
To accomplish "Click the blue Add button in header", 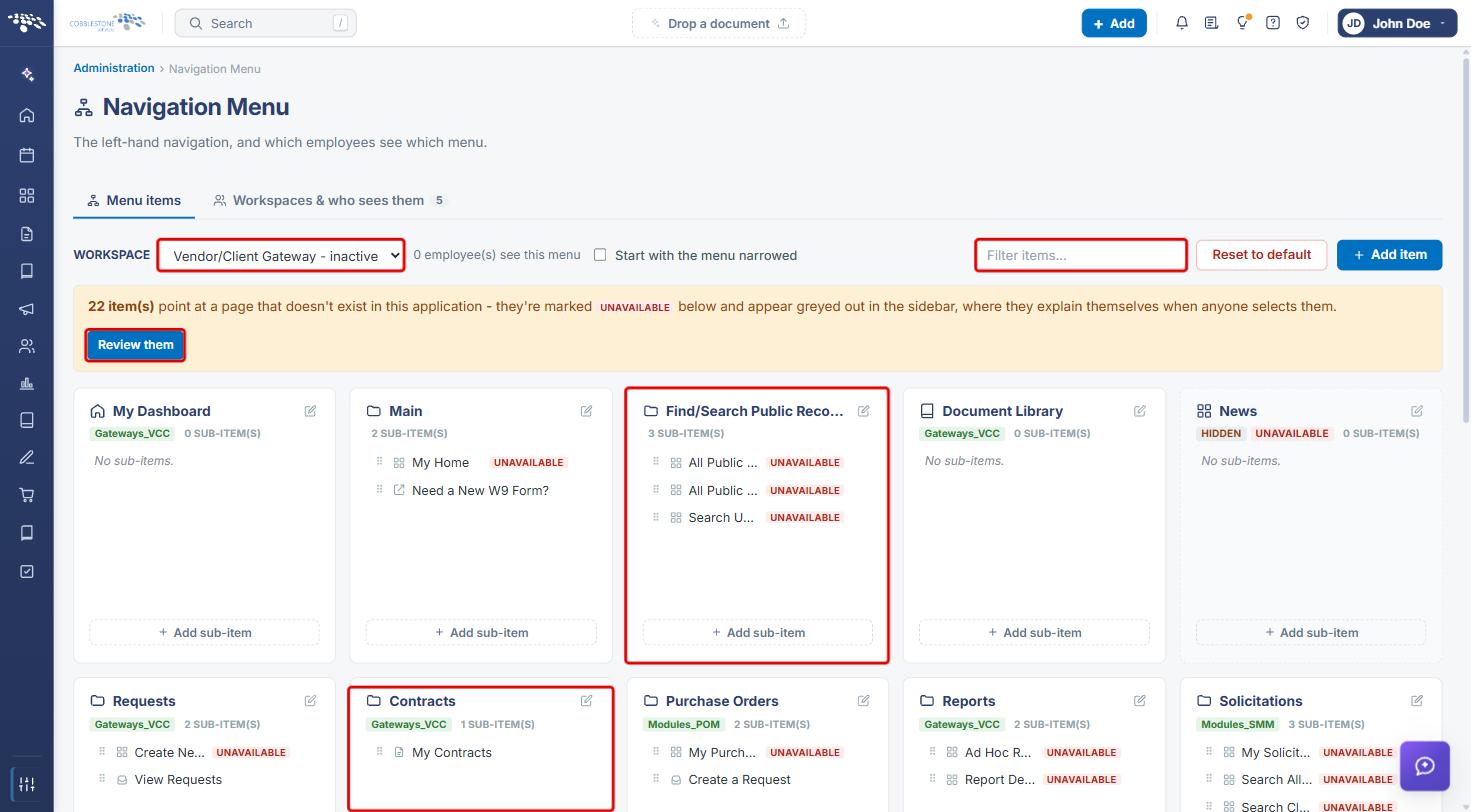I will pos(1114,23).
